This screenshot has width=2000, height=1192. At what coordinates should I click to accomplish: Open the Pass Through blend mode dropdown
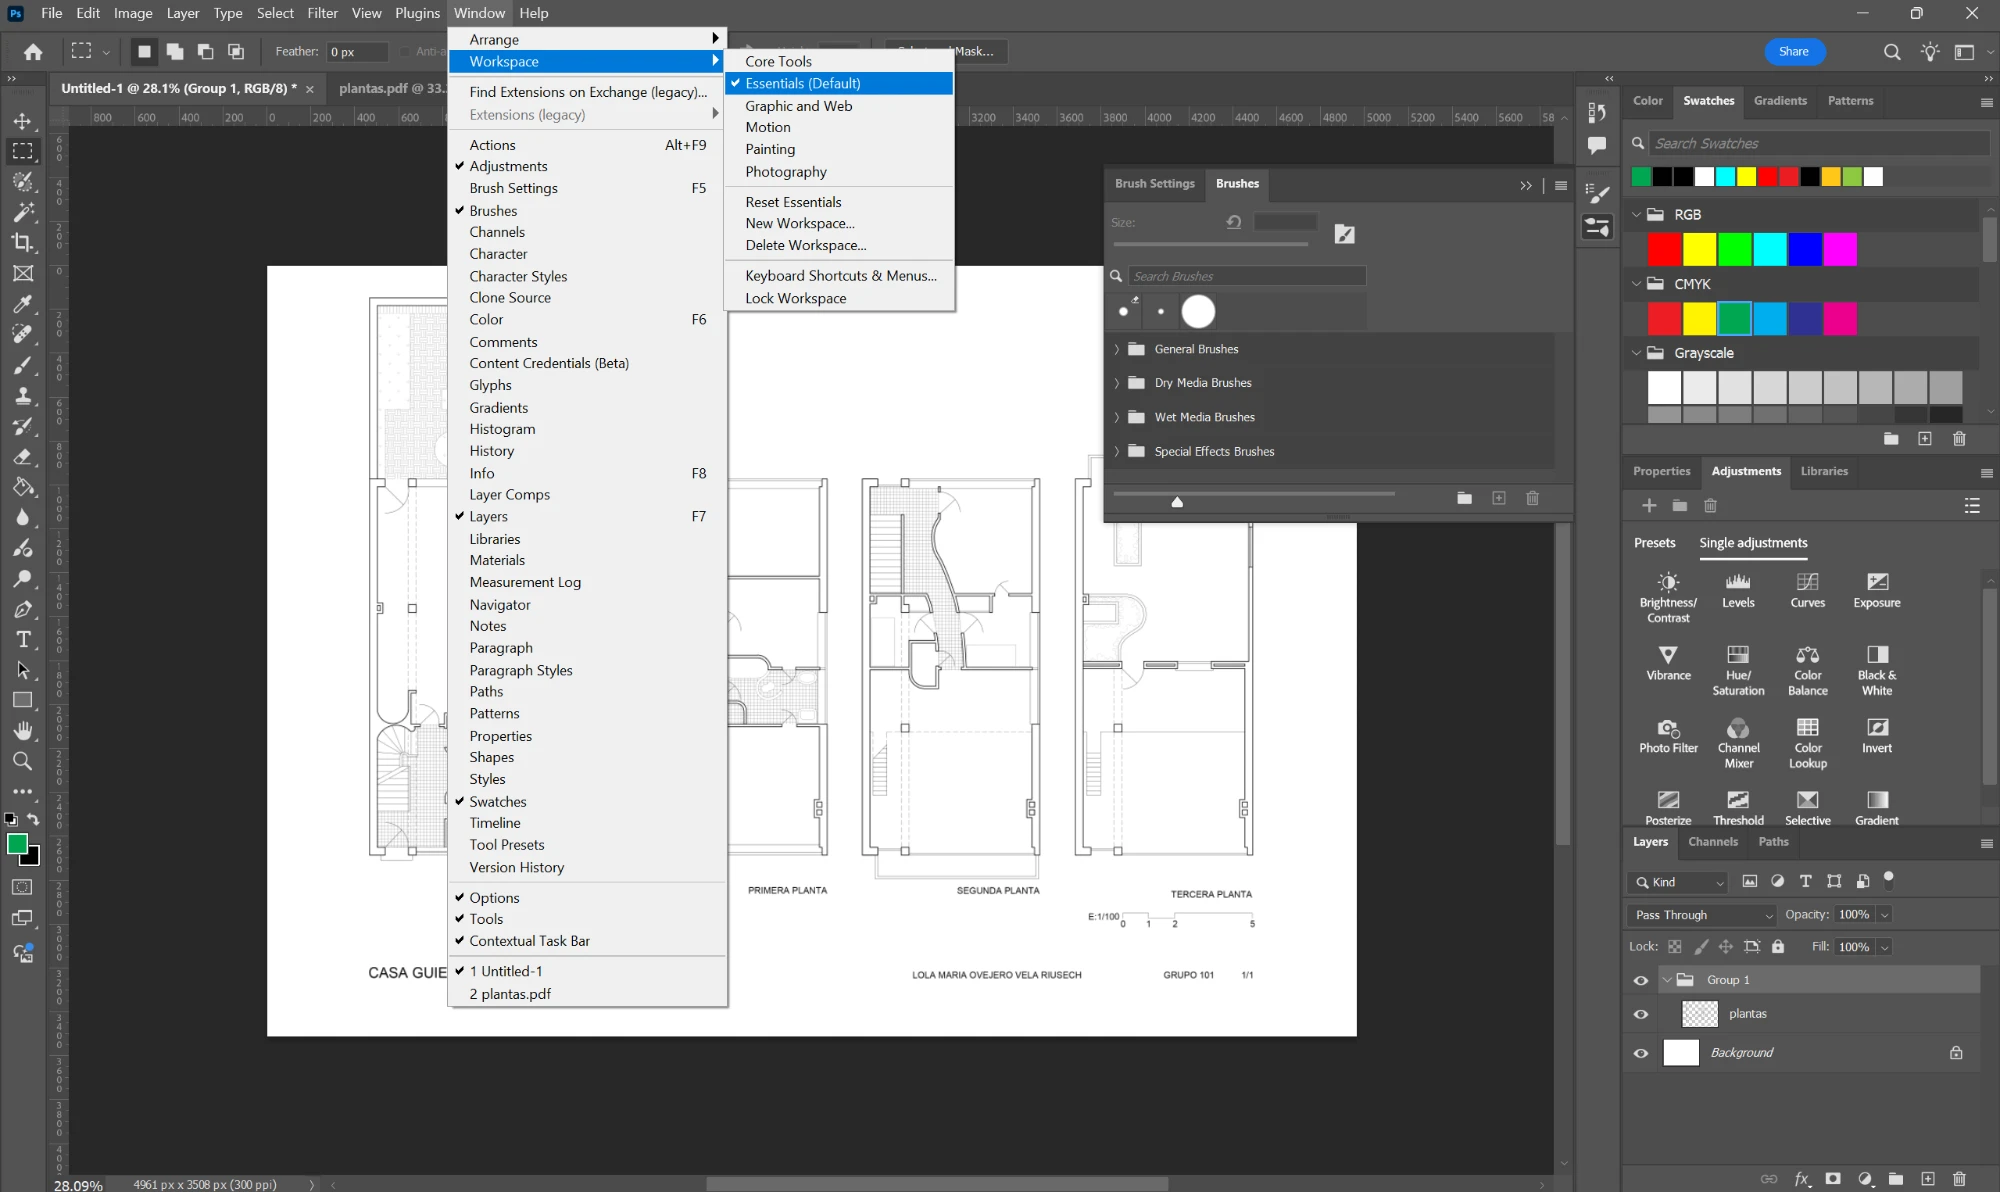tap(1702, 915)
